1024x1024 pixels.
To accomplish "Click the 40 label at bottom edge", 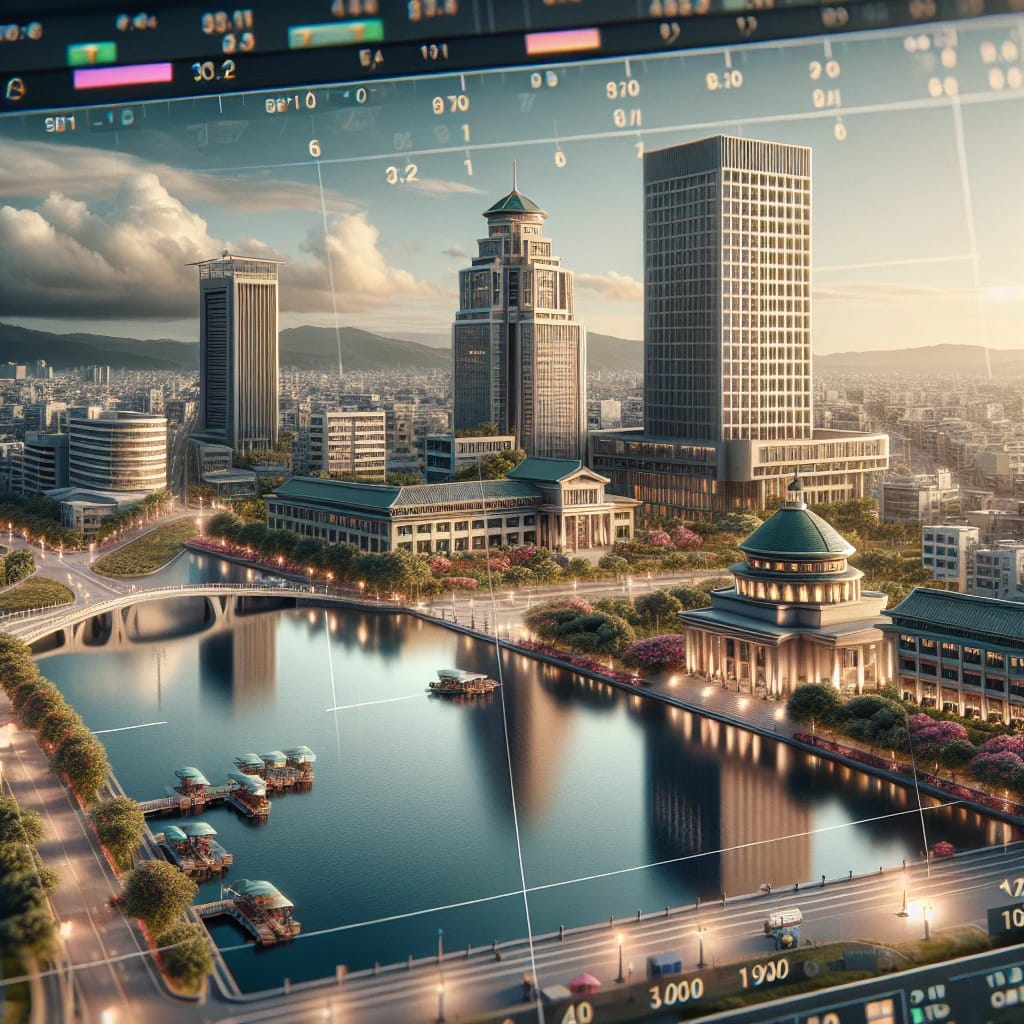I will pos(577,1014).
